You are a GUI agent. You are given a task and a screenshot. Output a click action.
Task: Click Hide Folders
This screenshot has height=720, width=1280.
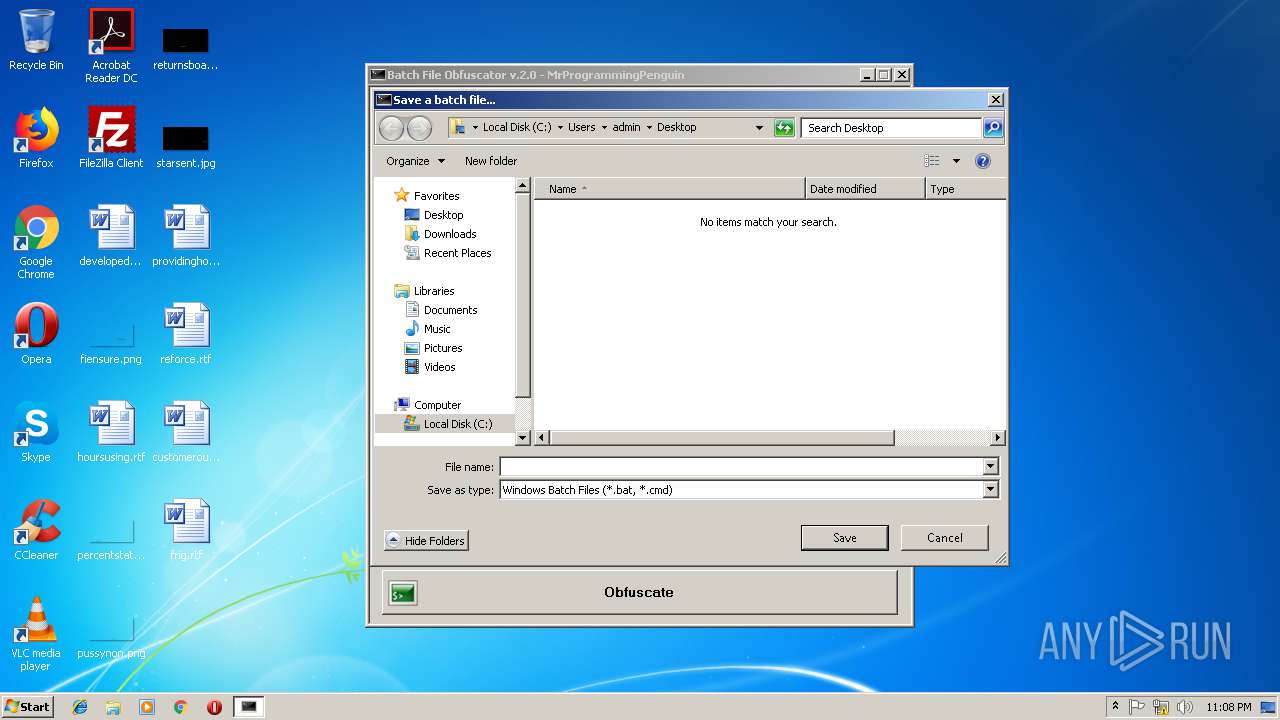[426, 541]
